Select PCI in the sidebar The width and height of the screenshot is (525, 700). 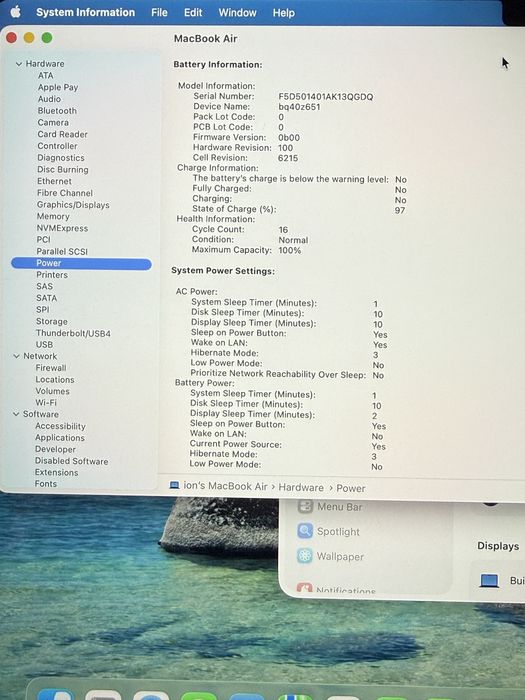(x=43, y=239)
